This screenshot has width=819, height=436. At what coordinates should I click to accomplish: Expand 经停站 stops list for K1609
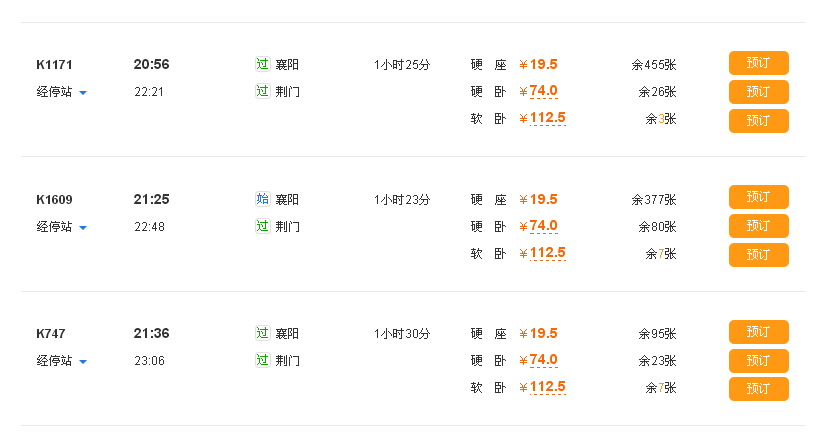pos(62,227)
